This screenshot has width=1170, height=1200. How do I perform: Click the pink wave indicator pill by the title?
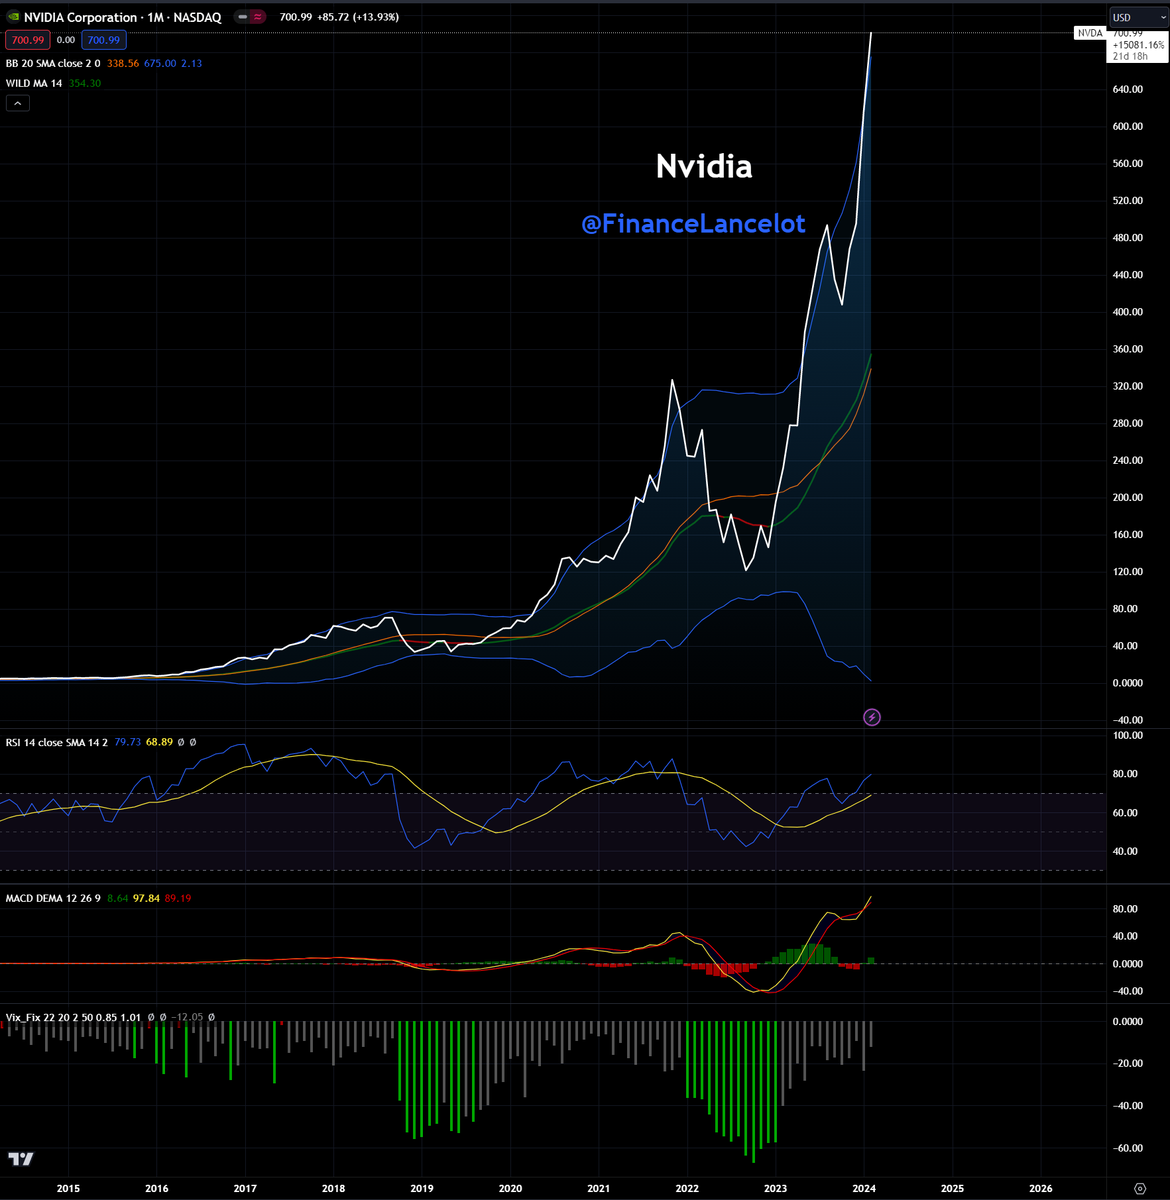(x=257, y=17)
